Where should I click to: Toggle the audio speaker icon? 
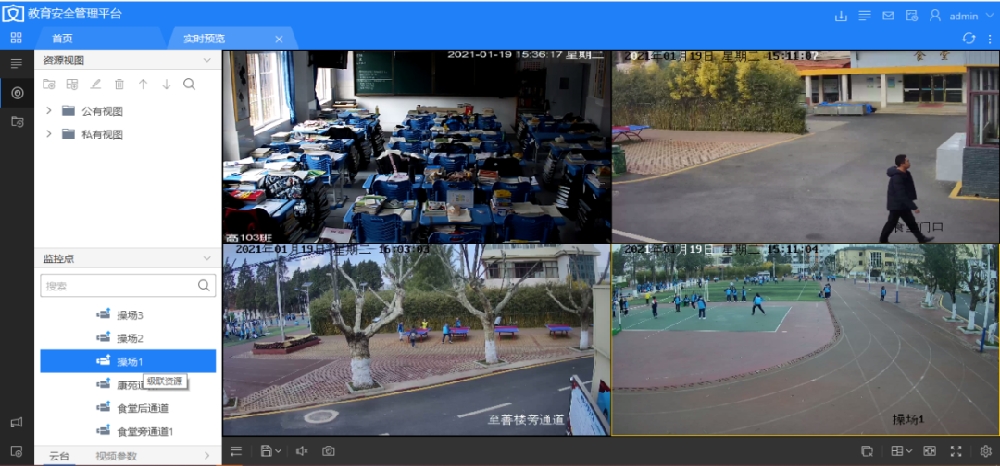(302, 451)
